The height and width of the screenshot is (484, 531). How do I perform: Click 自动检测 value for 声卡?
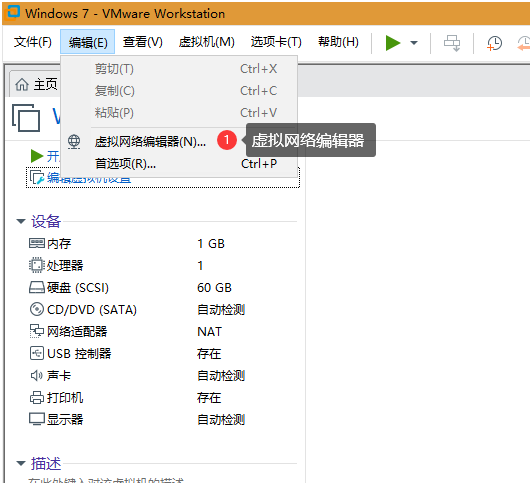[221, 376]
